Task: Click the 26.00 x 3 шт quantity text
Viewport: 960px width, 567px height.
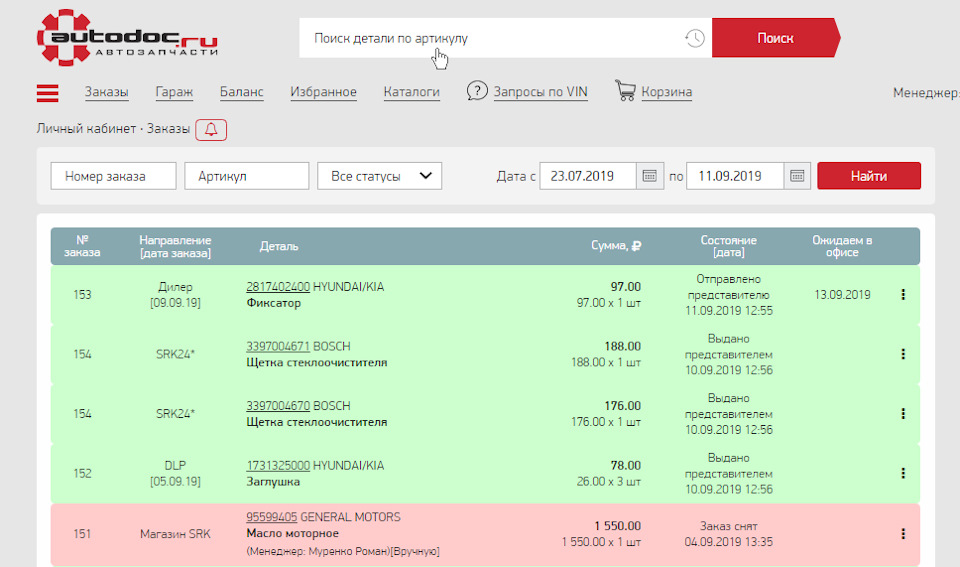Action: [609, 482]
